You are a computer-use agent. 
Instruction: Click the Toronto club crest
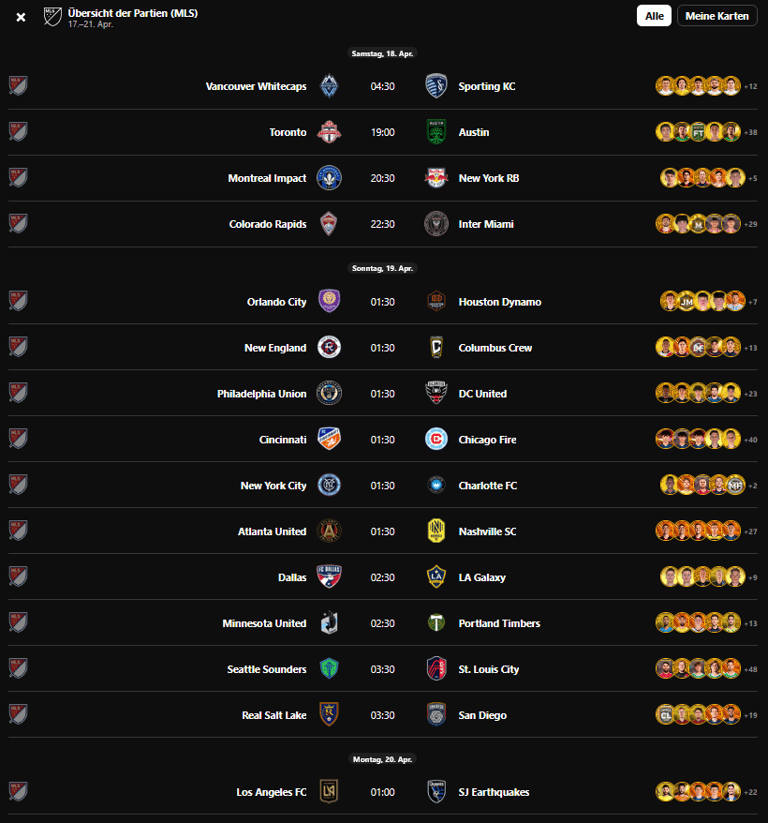click(329, 132)
